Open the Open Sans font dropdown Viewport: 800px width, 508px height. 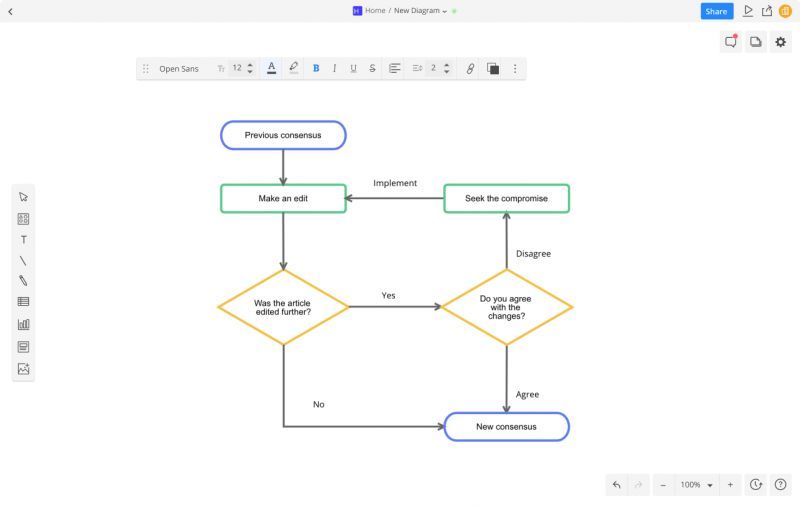click(x=179, y=69)
